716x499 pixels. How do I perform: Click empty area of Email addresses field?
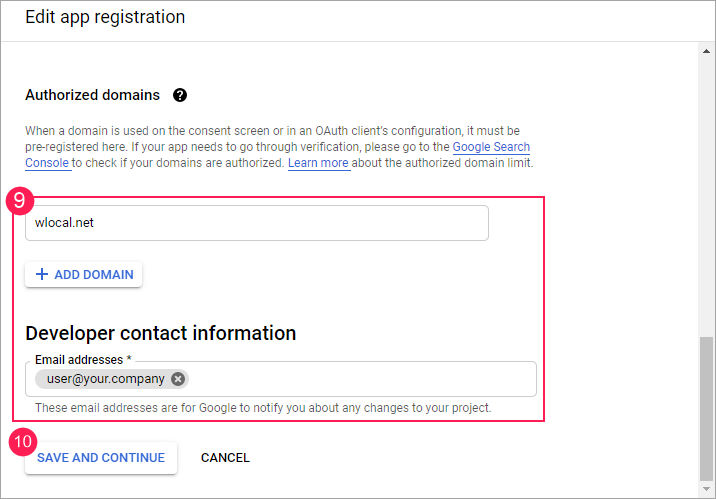coord(360,379)
